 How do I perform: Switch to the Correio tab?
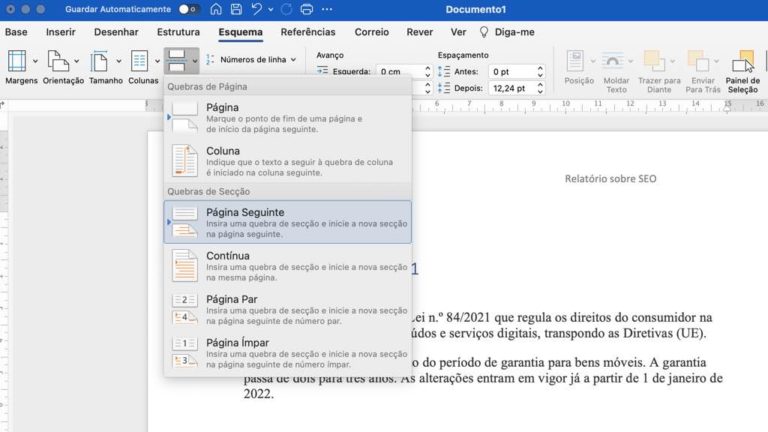pyautogui.click(x=372, y=32)
